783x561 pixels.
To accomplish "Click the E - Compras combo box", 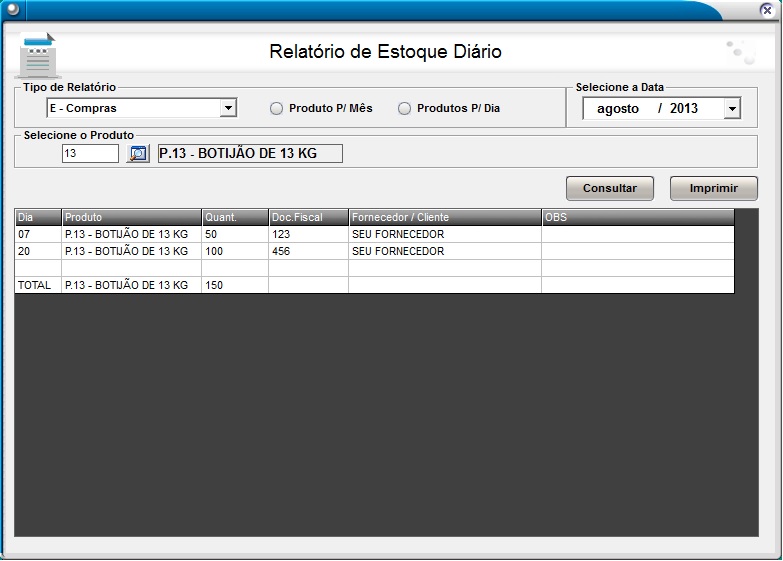I will 141,108.
